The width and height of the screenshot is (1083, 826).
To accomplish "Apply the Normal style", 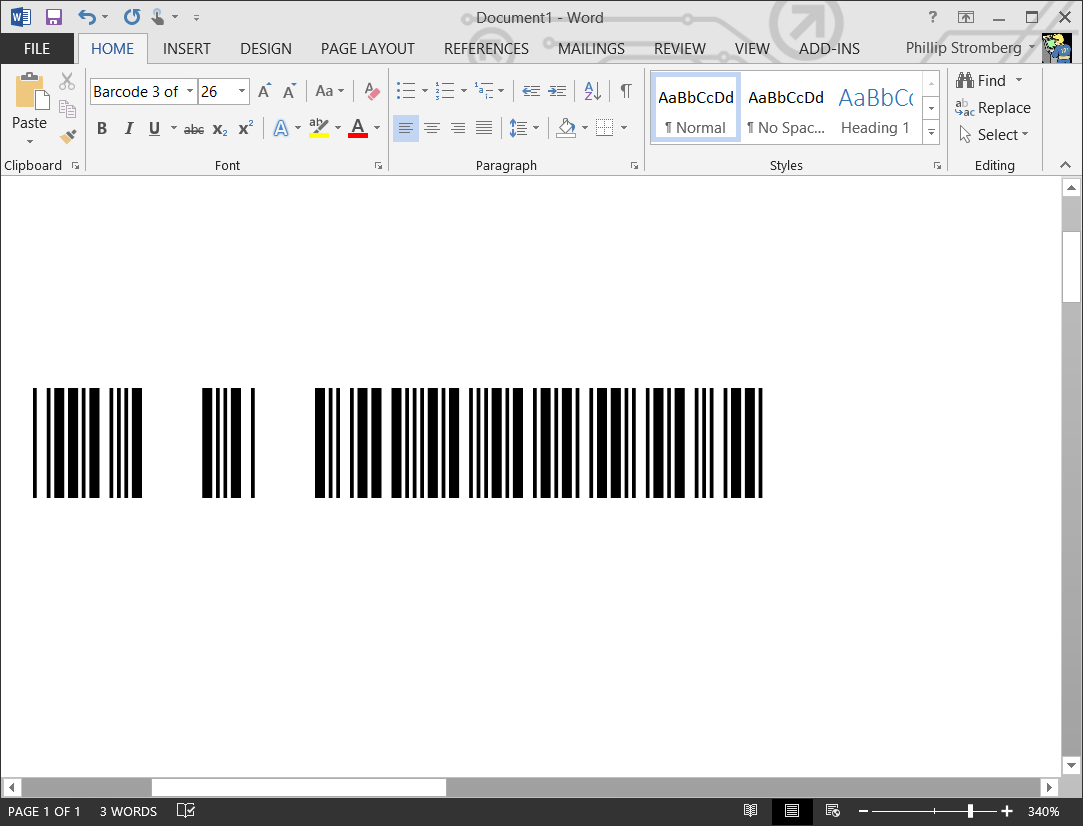I will click(x=696, y=108).
